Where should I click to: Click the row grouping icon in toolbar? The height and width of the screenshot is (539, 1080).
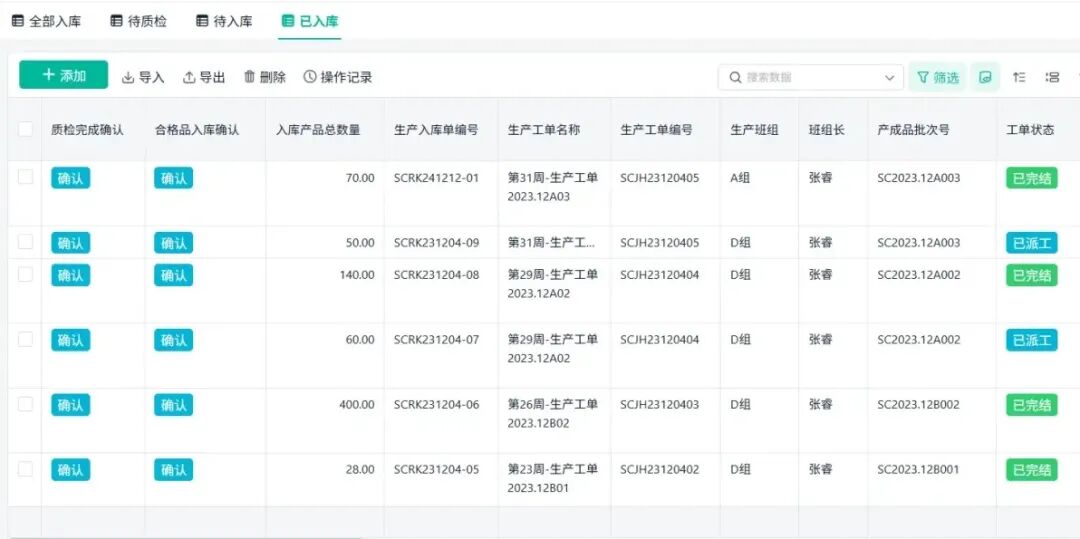click(1052, 77)
